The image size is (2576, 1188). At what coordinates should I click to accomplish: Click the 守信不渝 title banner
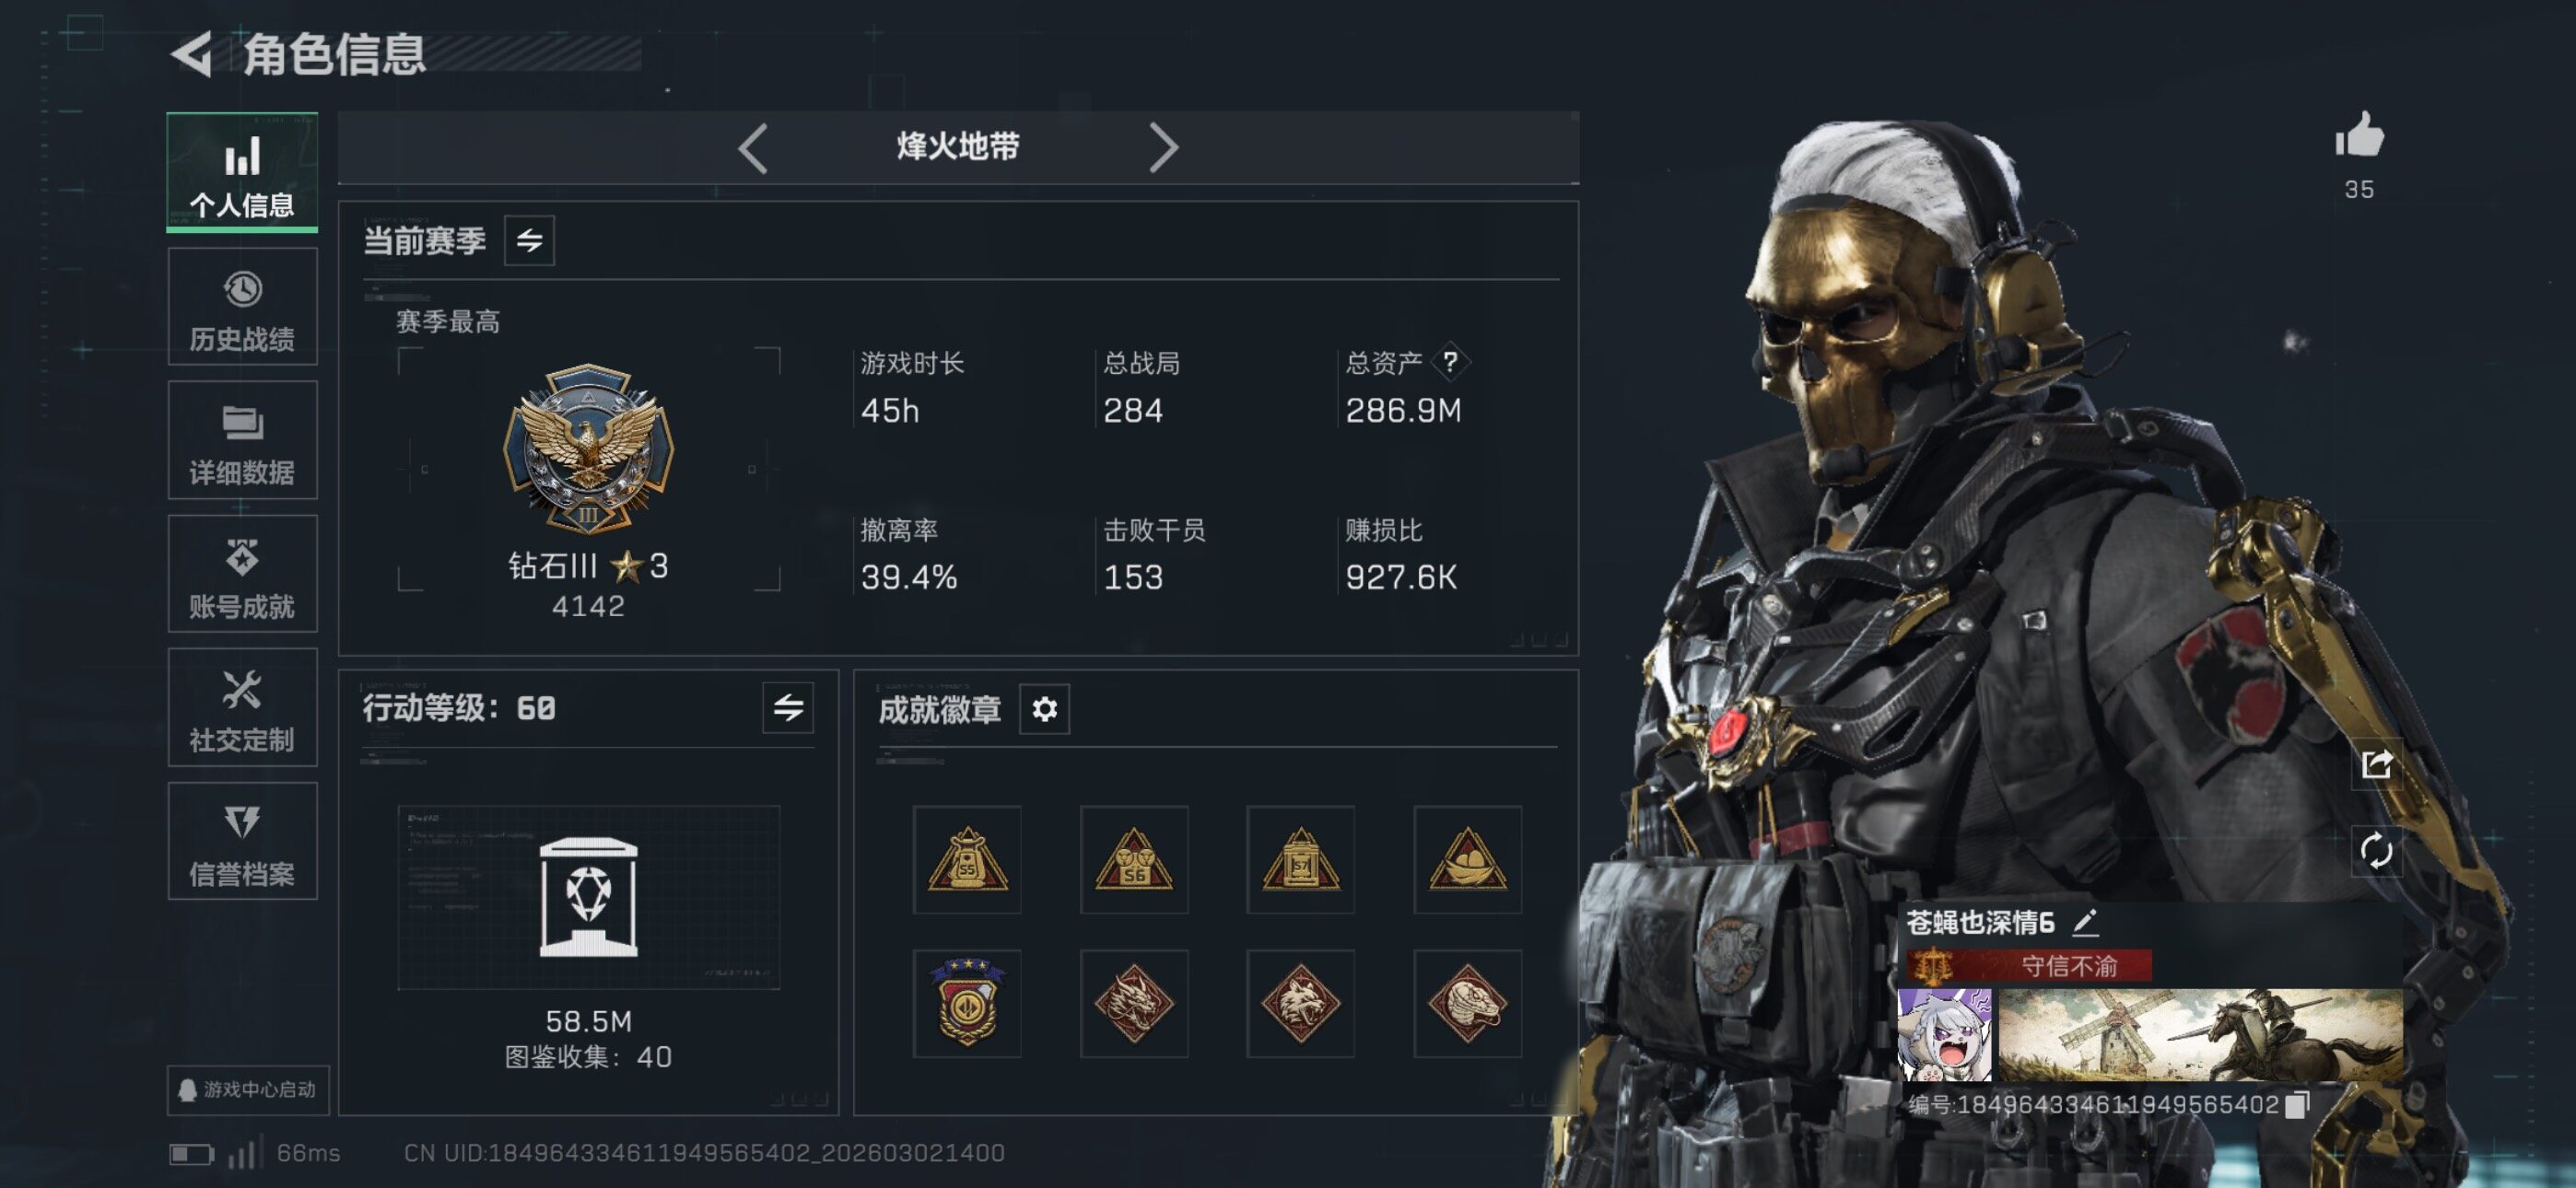pos(2028,965)
